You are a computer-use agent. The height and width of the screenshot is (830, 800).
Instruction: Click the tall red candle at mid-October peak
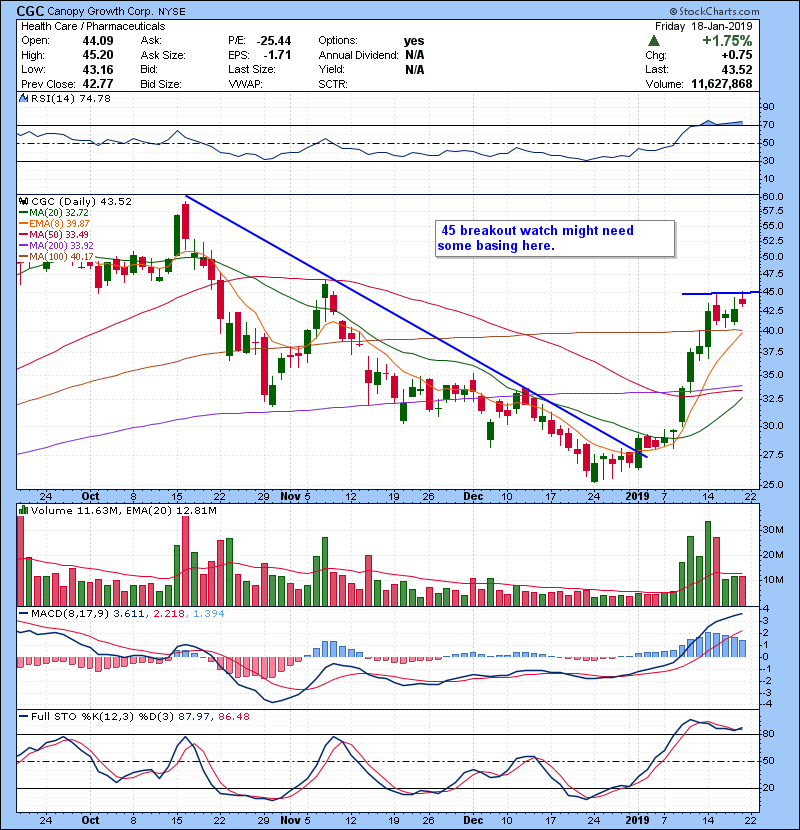[185, 219]
